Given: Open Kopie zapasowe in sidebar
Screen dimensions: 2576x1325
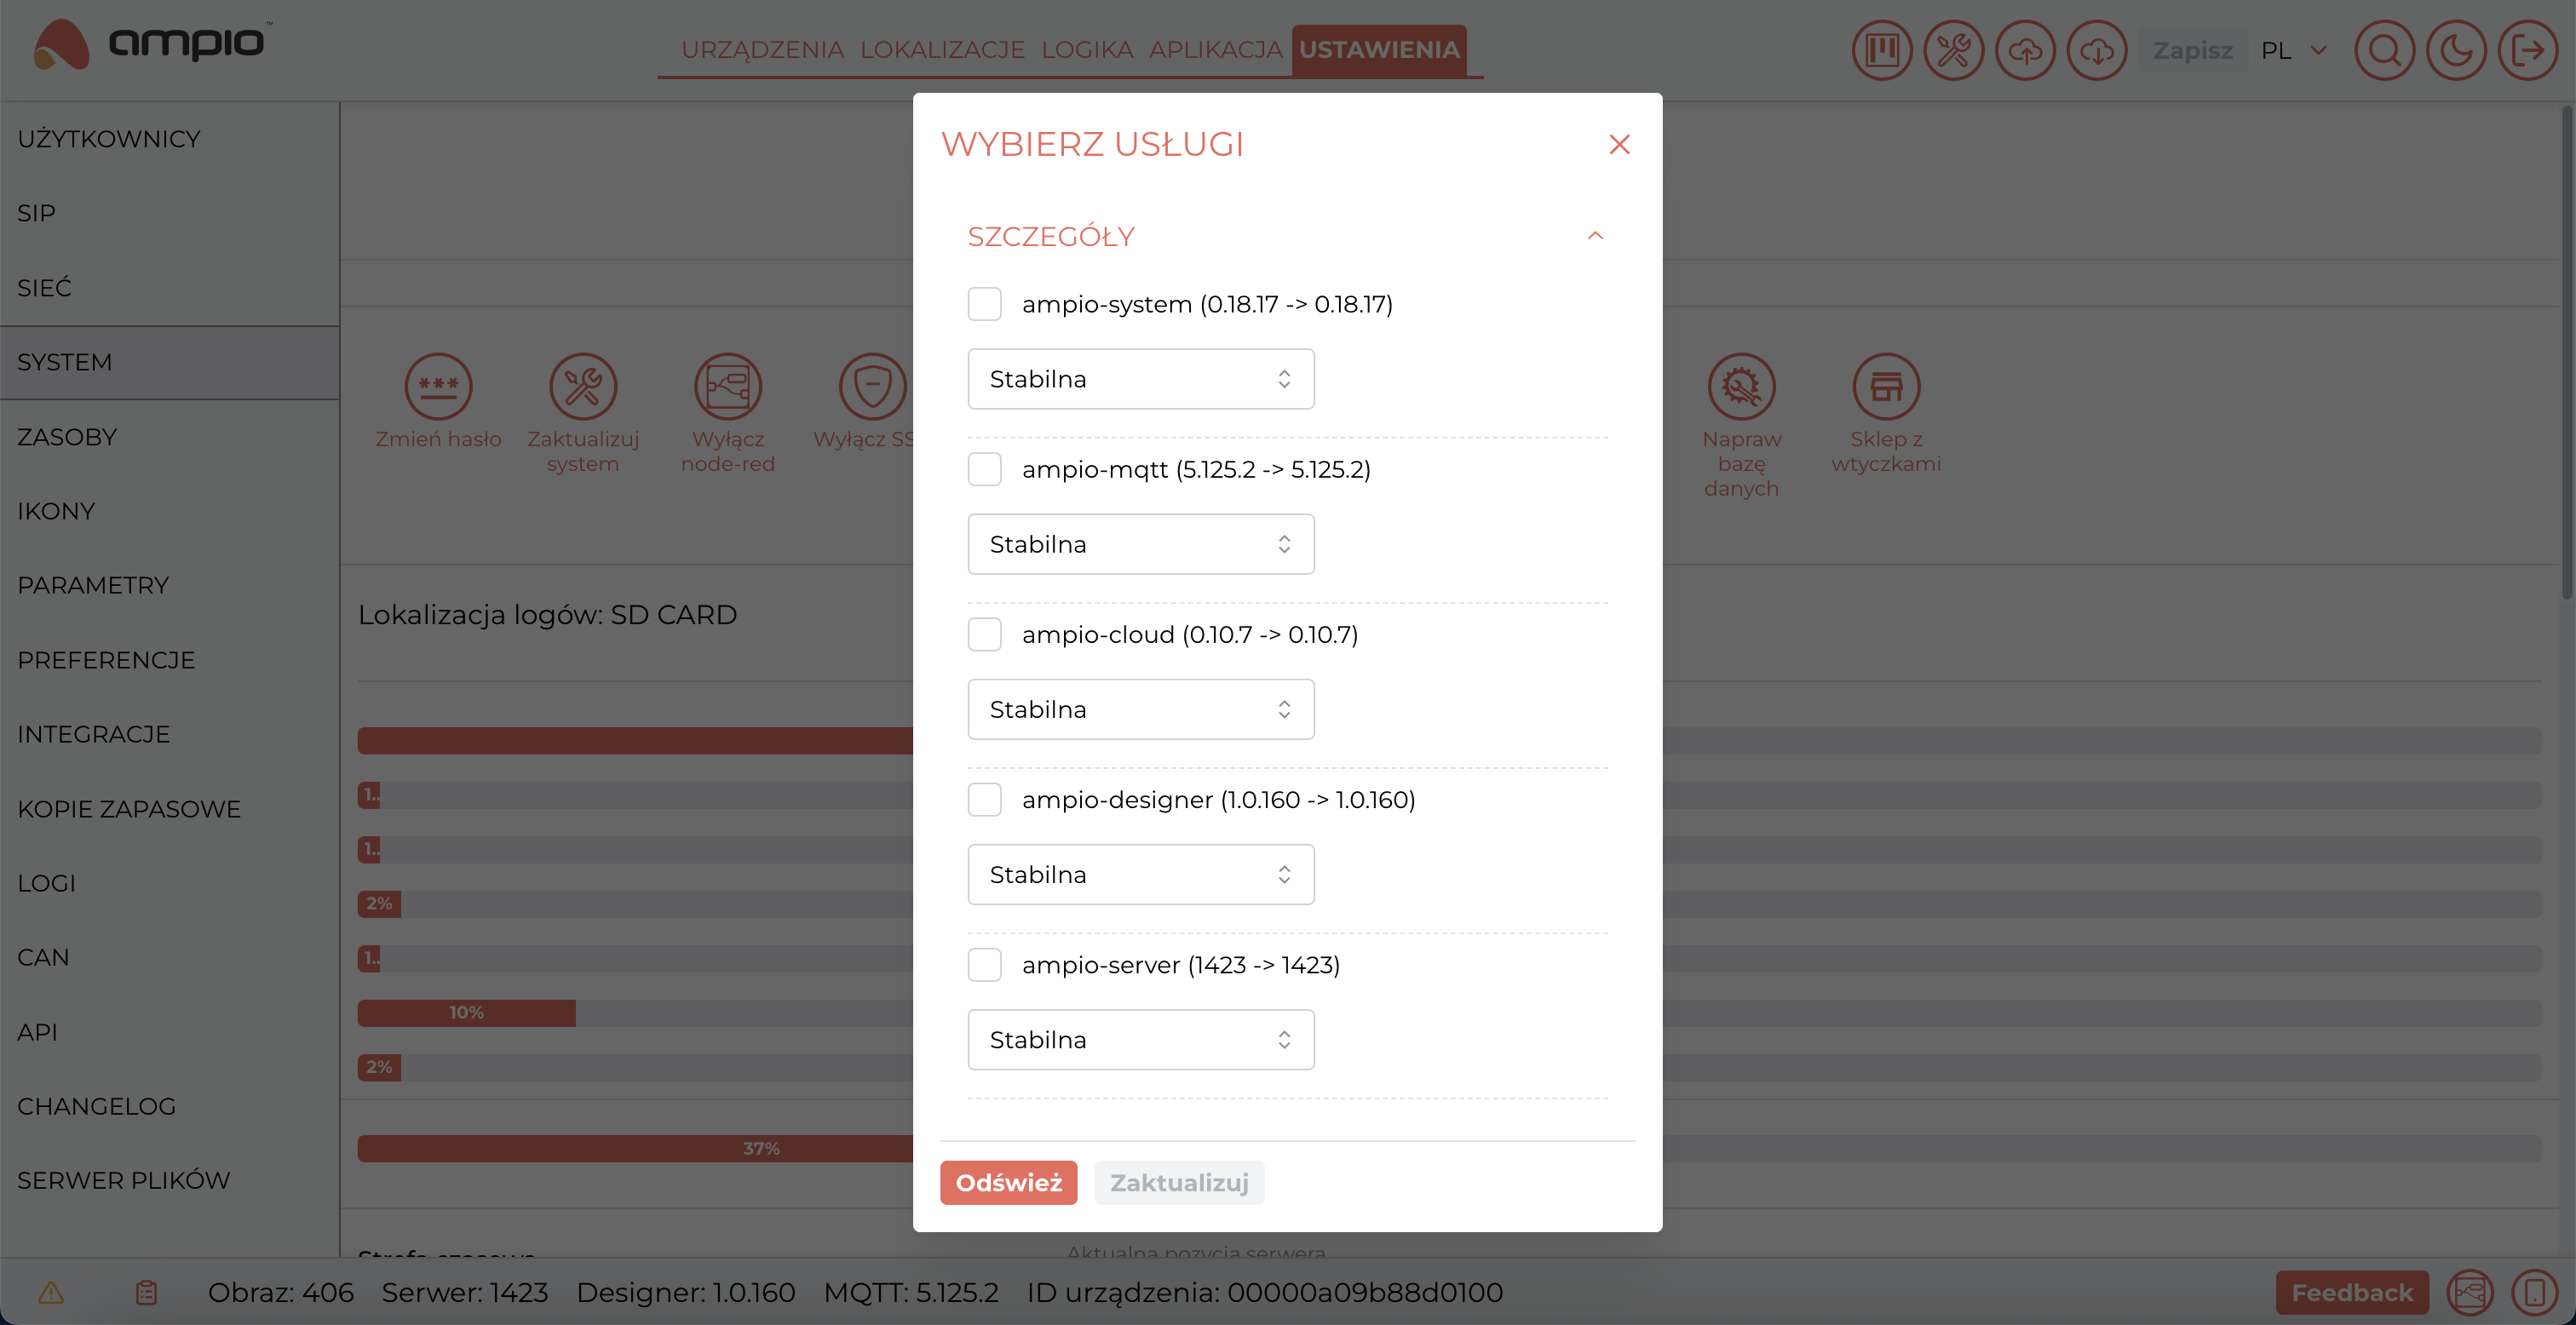Looking at the screenshot, I should click(x=170, y=809).
